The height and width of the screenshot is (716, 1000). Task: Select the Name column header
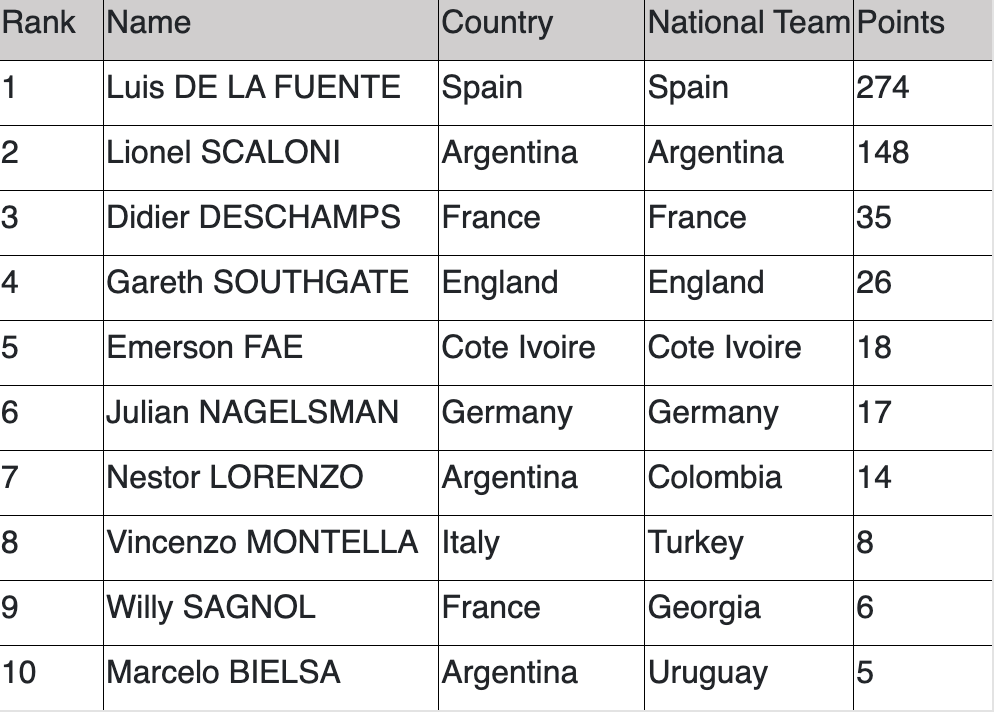[271, 30]
